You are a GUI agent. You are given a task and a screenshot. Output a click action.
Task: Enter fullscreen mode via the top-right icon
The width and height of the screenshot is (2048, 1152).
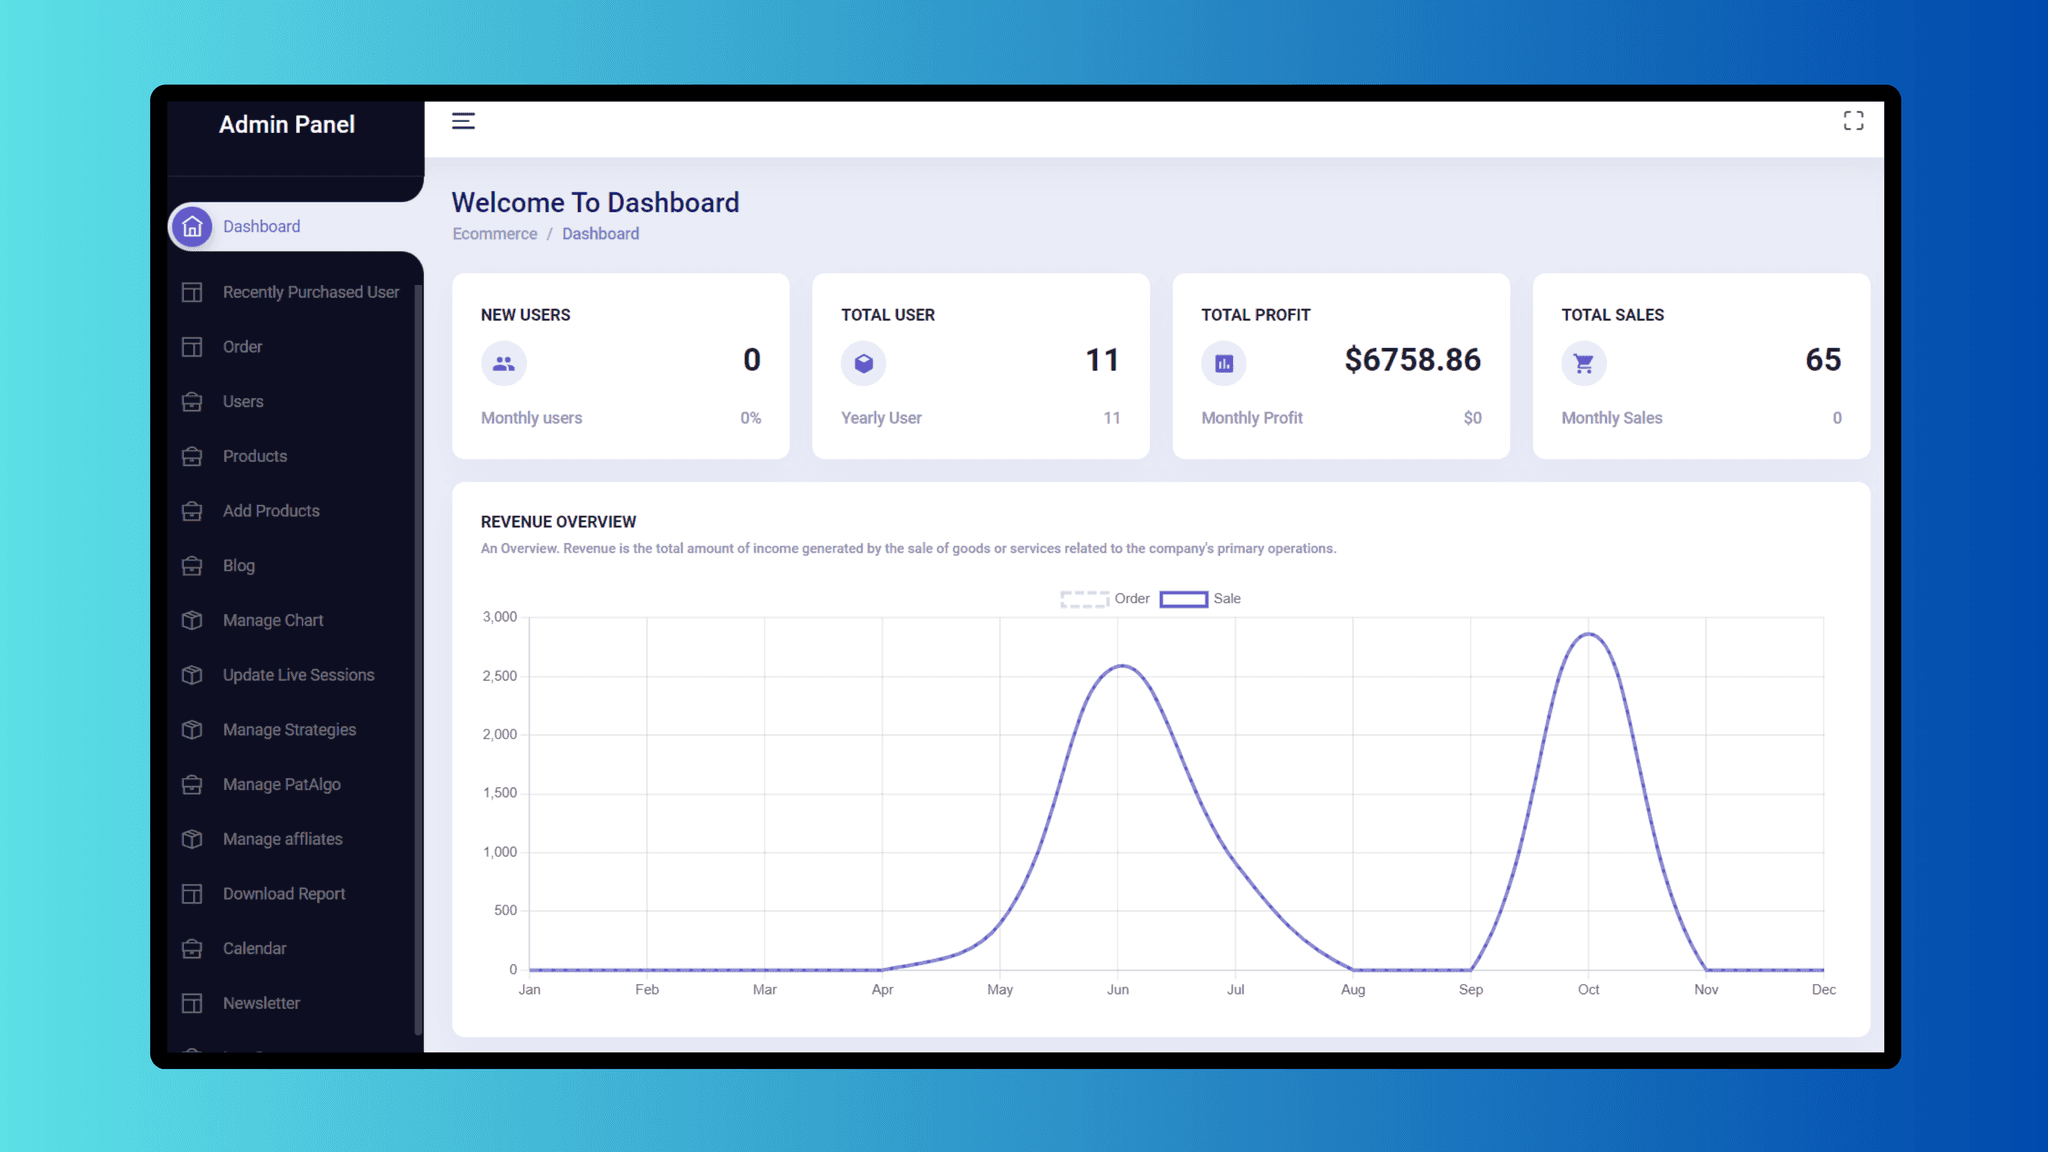[x=1853, y=121]
